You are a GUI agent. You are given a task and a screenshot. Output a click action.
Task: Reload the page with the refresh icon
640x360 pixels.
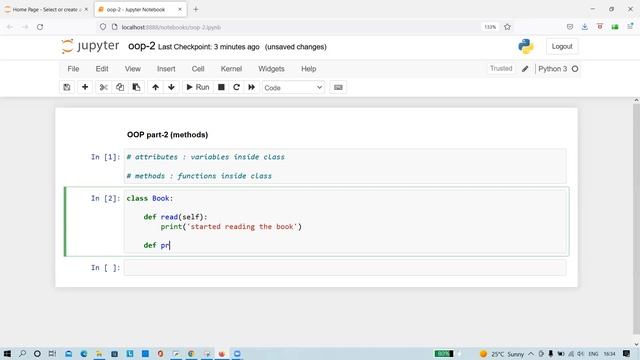[40, 27]
